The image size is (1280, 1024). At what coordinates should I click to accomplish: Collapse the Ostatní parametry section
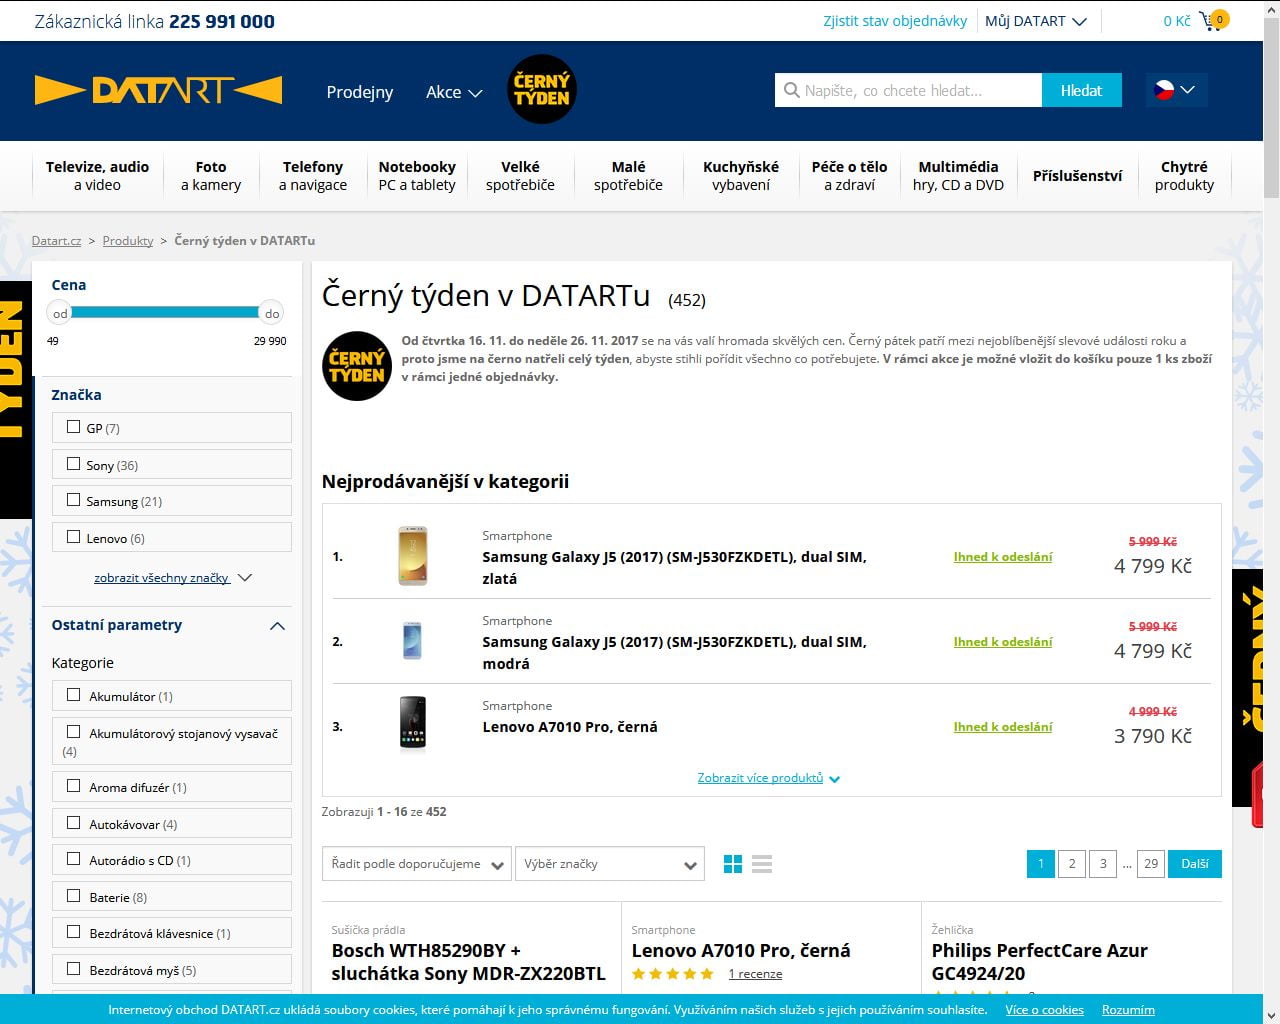point(277,626)
